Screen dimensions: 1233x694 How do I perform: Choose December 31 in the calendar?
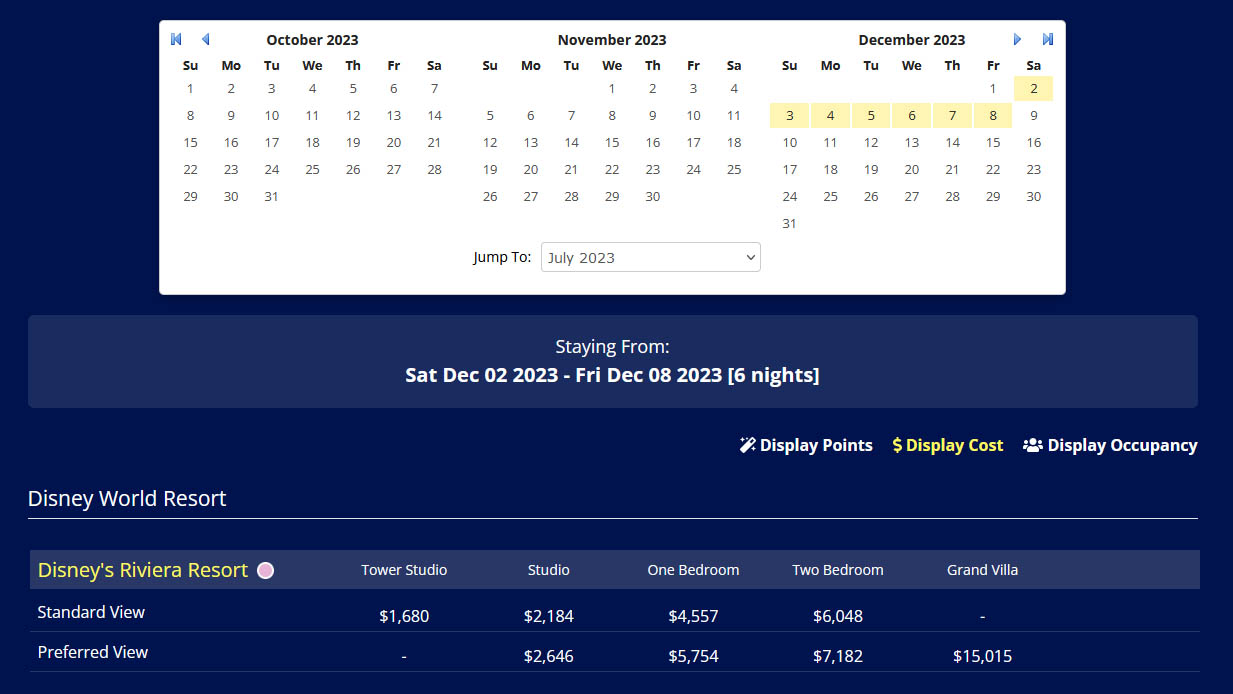(x=790, y=224)
